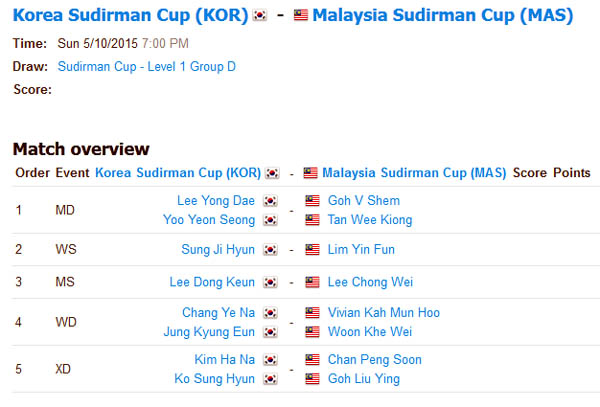Click Korean flag next to Sung Ji Hyun
Image resolution: width=600 pixels, height=407 pixels.
[270, 250]
